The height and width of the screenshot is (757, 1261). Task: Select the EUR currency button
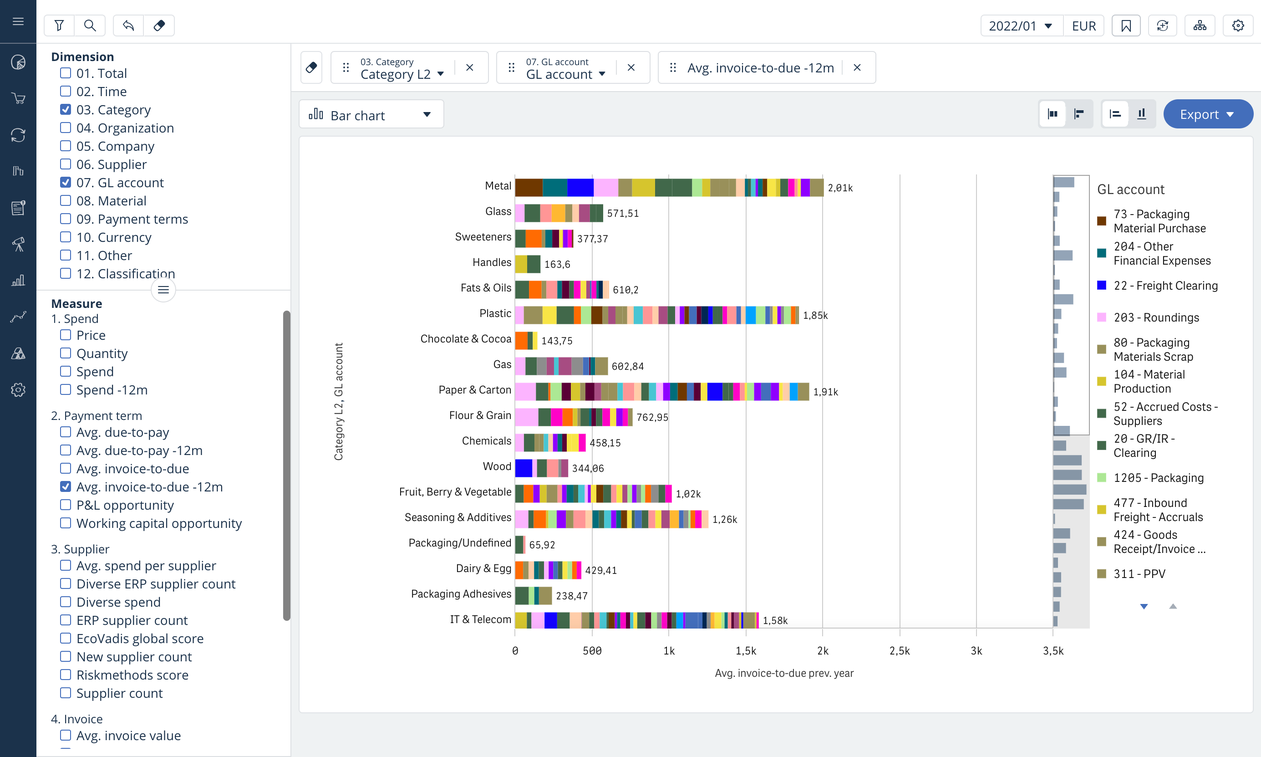pos(1084,26)
